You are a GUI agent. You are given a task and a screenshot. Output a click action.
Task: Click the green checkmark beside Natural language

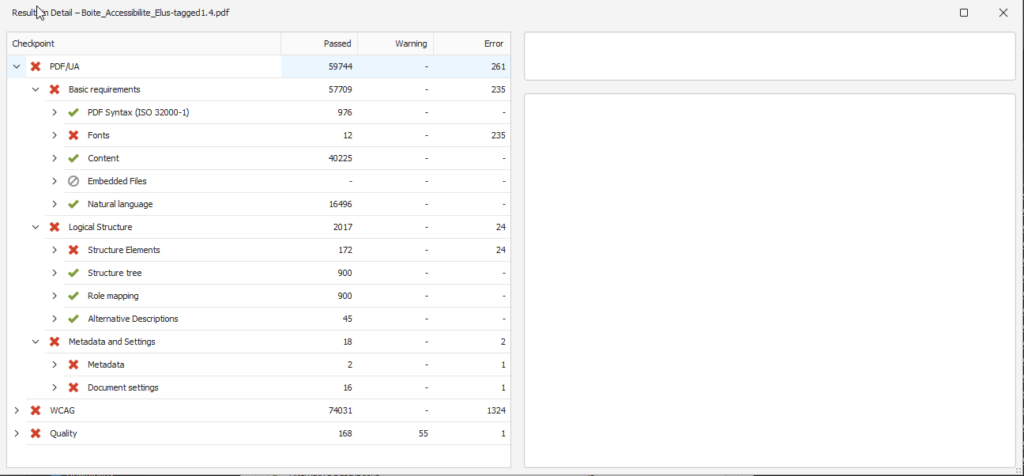pos(73,204)
